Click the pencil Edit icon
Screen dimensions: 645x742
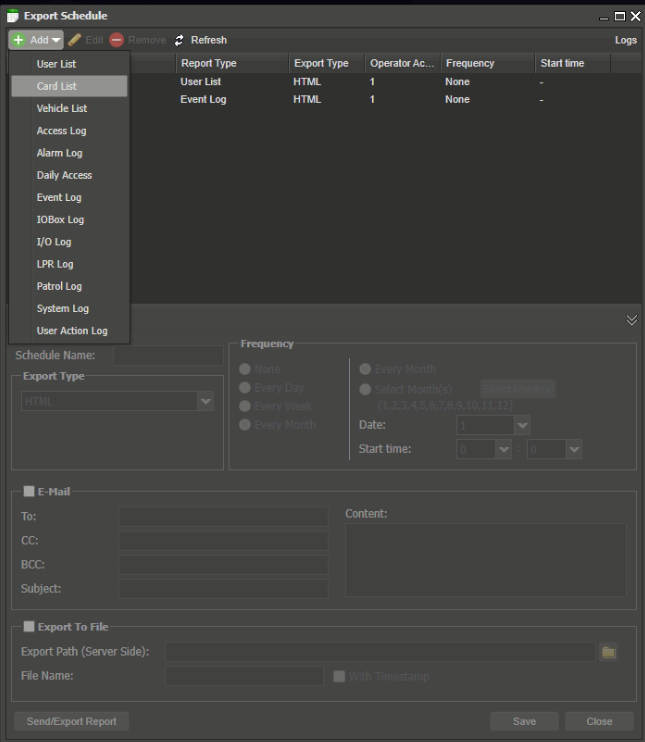74,40
